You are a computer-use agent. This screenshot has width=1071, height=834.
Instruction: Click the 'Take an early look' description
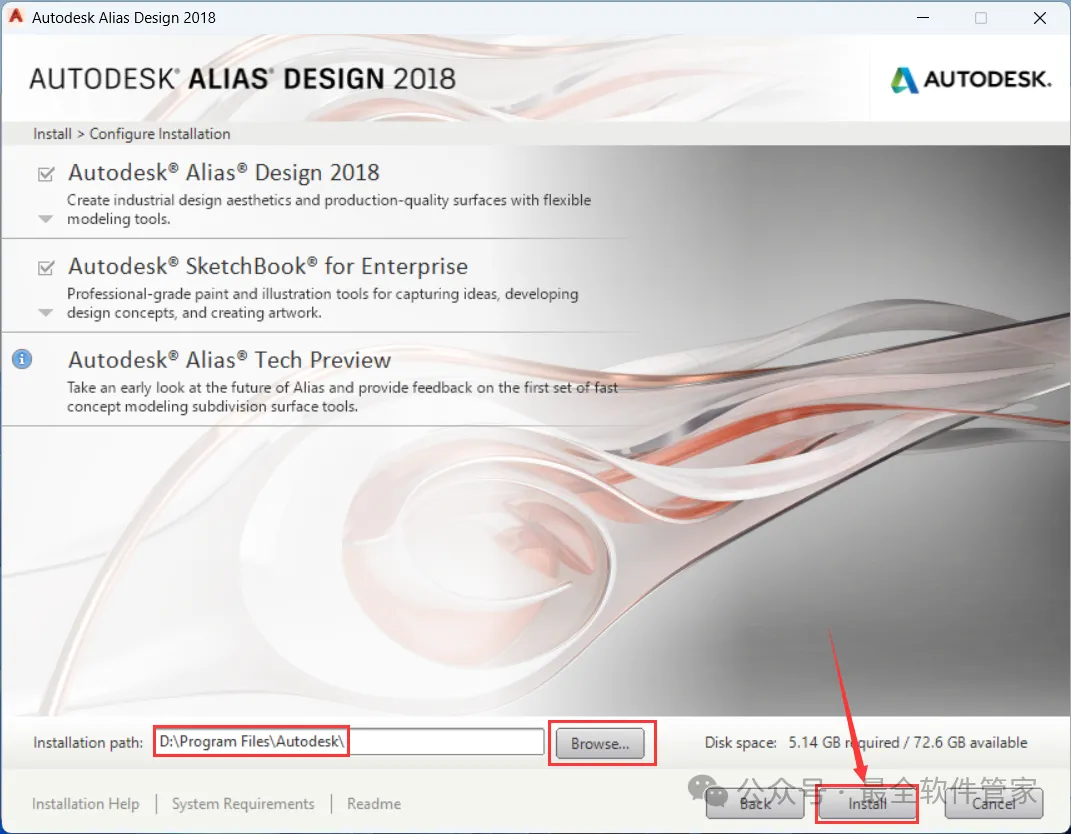[x=342, y=397]
